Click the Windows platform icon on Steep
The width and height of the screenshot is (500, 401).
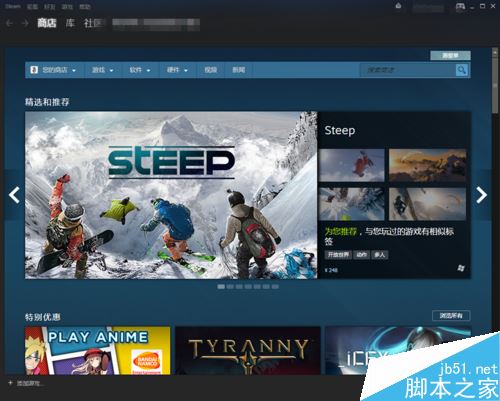(461, 268)
